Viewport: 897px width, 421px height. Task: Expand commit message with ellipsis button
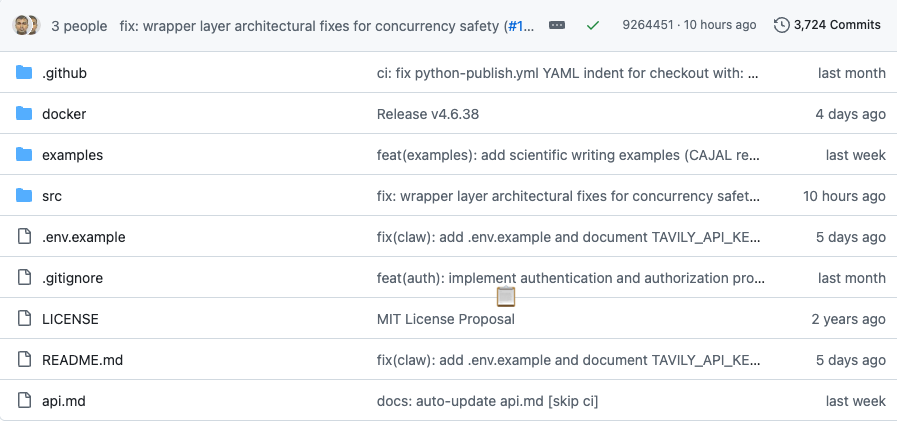coord(557,25)
